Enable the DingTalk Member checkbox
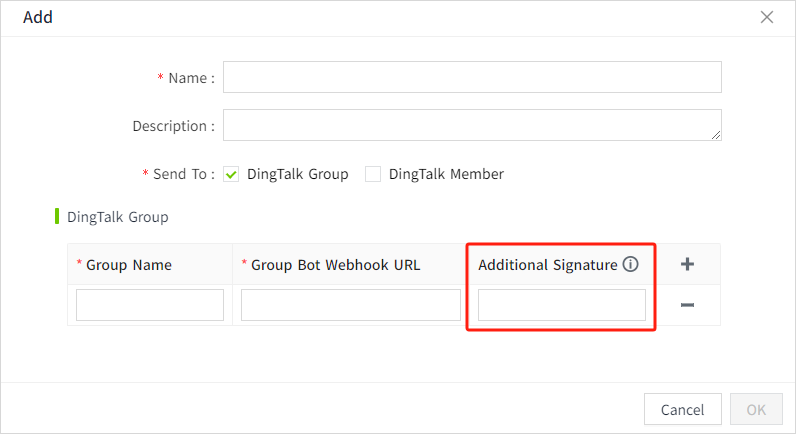Image resolution: width=796 pixels, height=434 pixels. click(373, 174)
